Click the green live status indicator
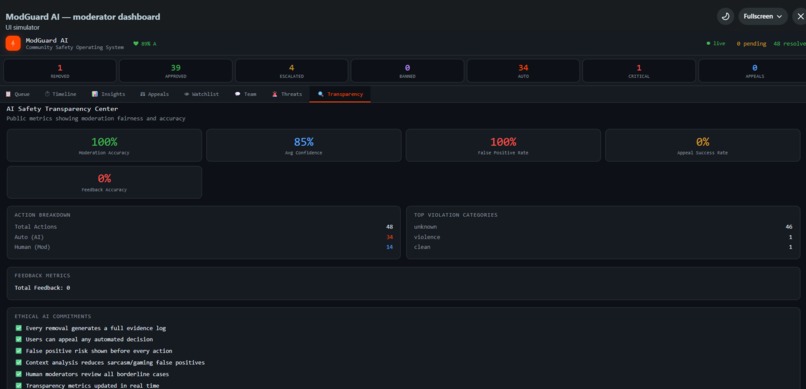The image size is (806, 389). [716, 44]
